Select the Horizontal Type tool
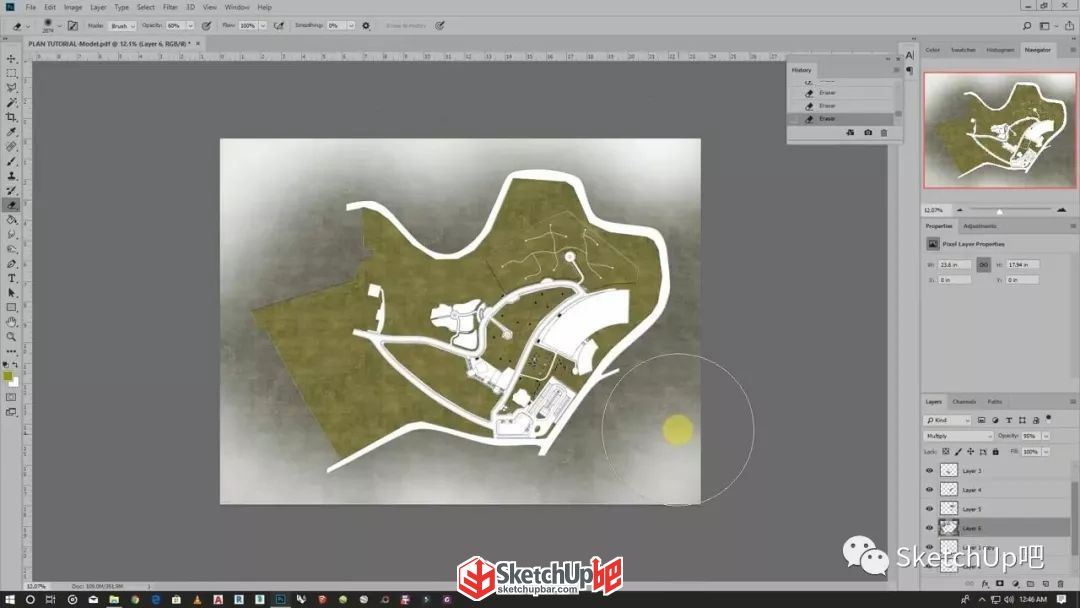This screenshot has height=608, width=1080. coord(11,278)
